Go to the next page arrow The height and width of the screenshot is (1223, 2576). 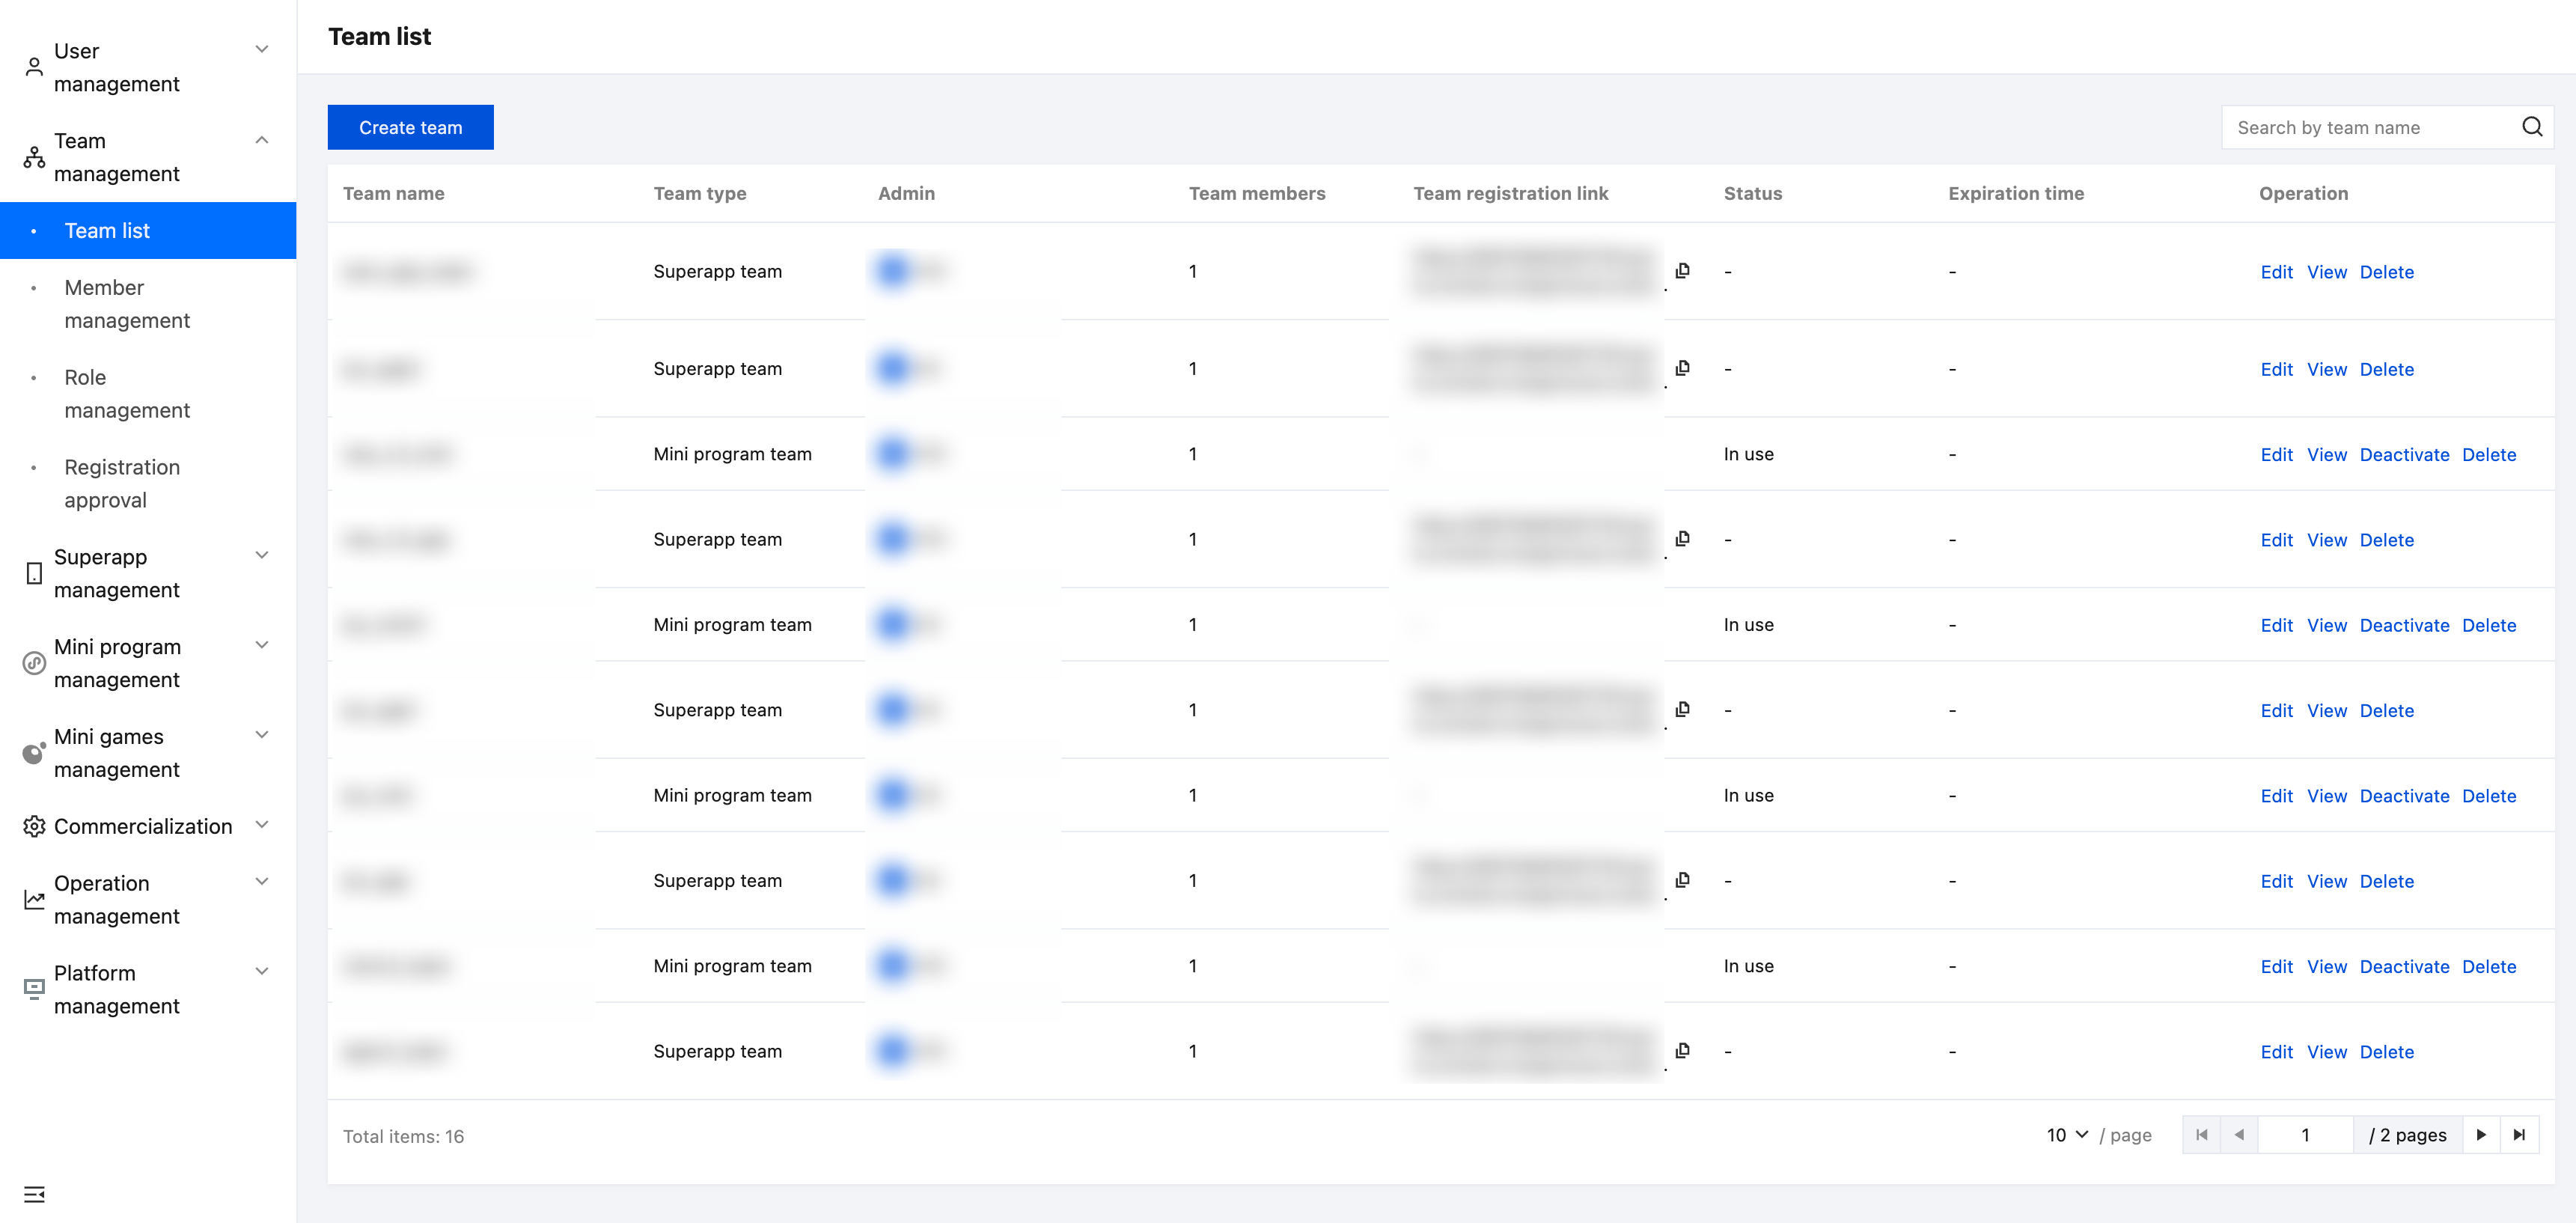(2481, 1135)
